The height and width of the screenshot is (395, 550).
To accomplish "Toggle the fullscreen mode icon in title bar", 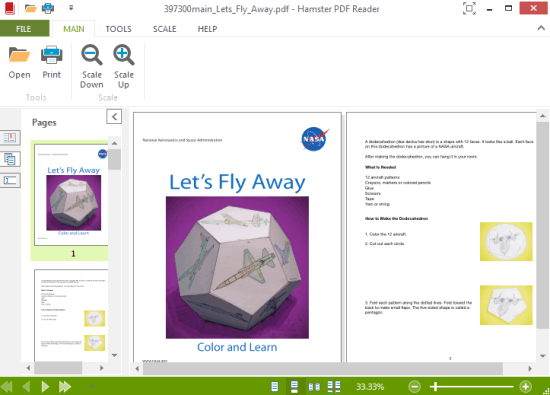I will click(469, 8).
